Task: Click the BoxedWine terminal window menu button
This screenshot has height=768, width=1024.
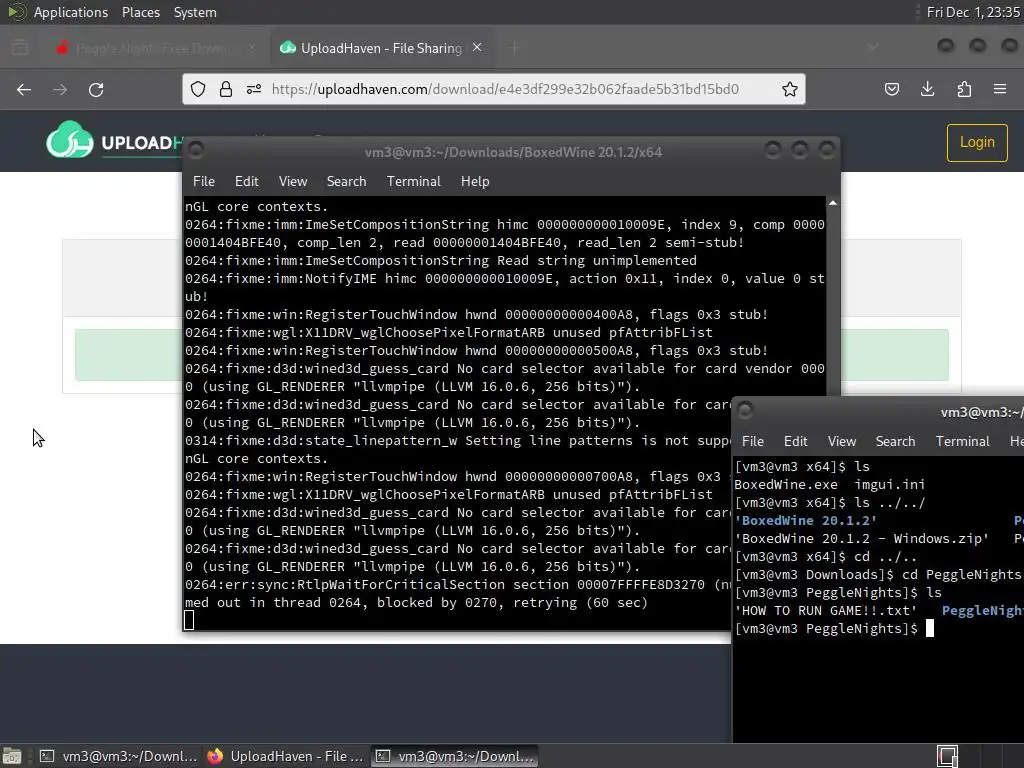Action: 196,151
